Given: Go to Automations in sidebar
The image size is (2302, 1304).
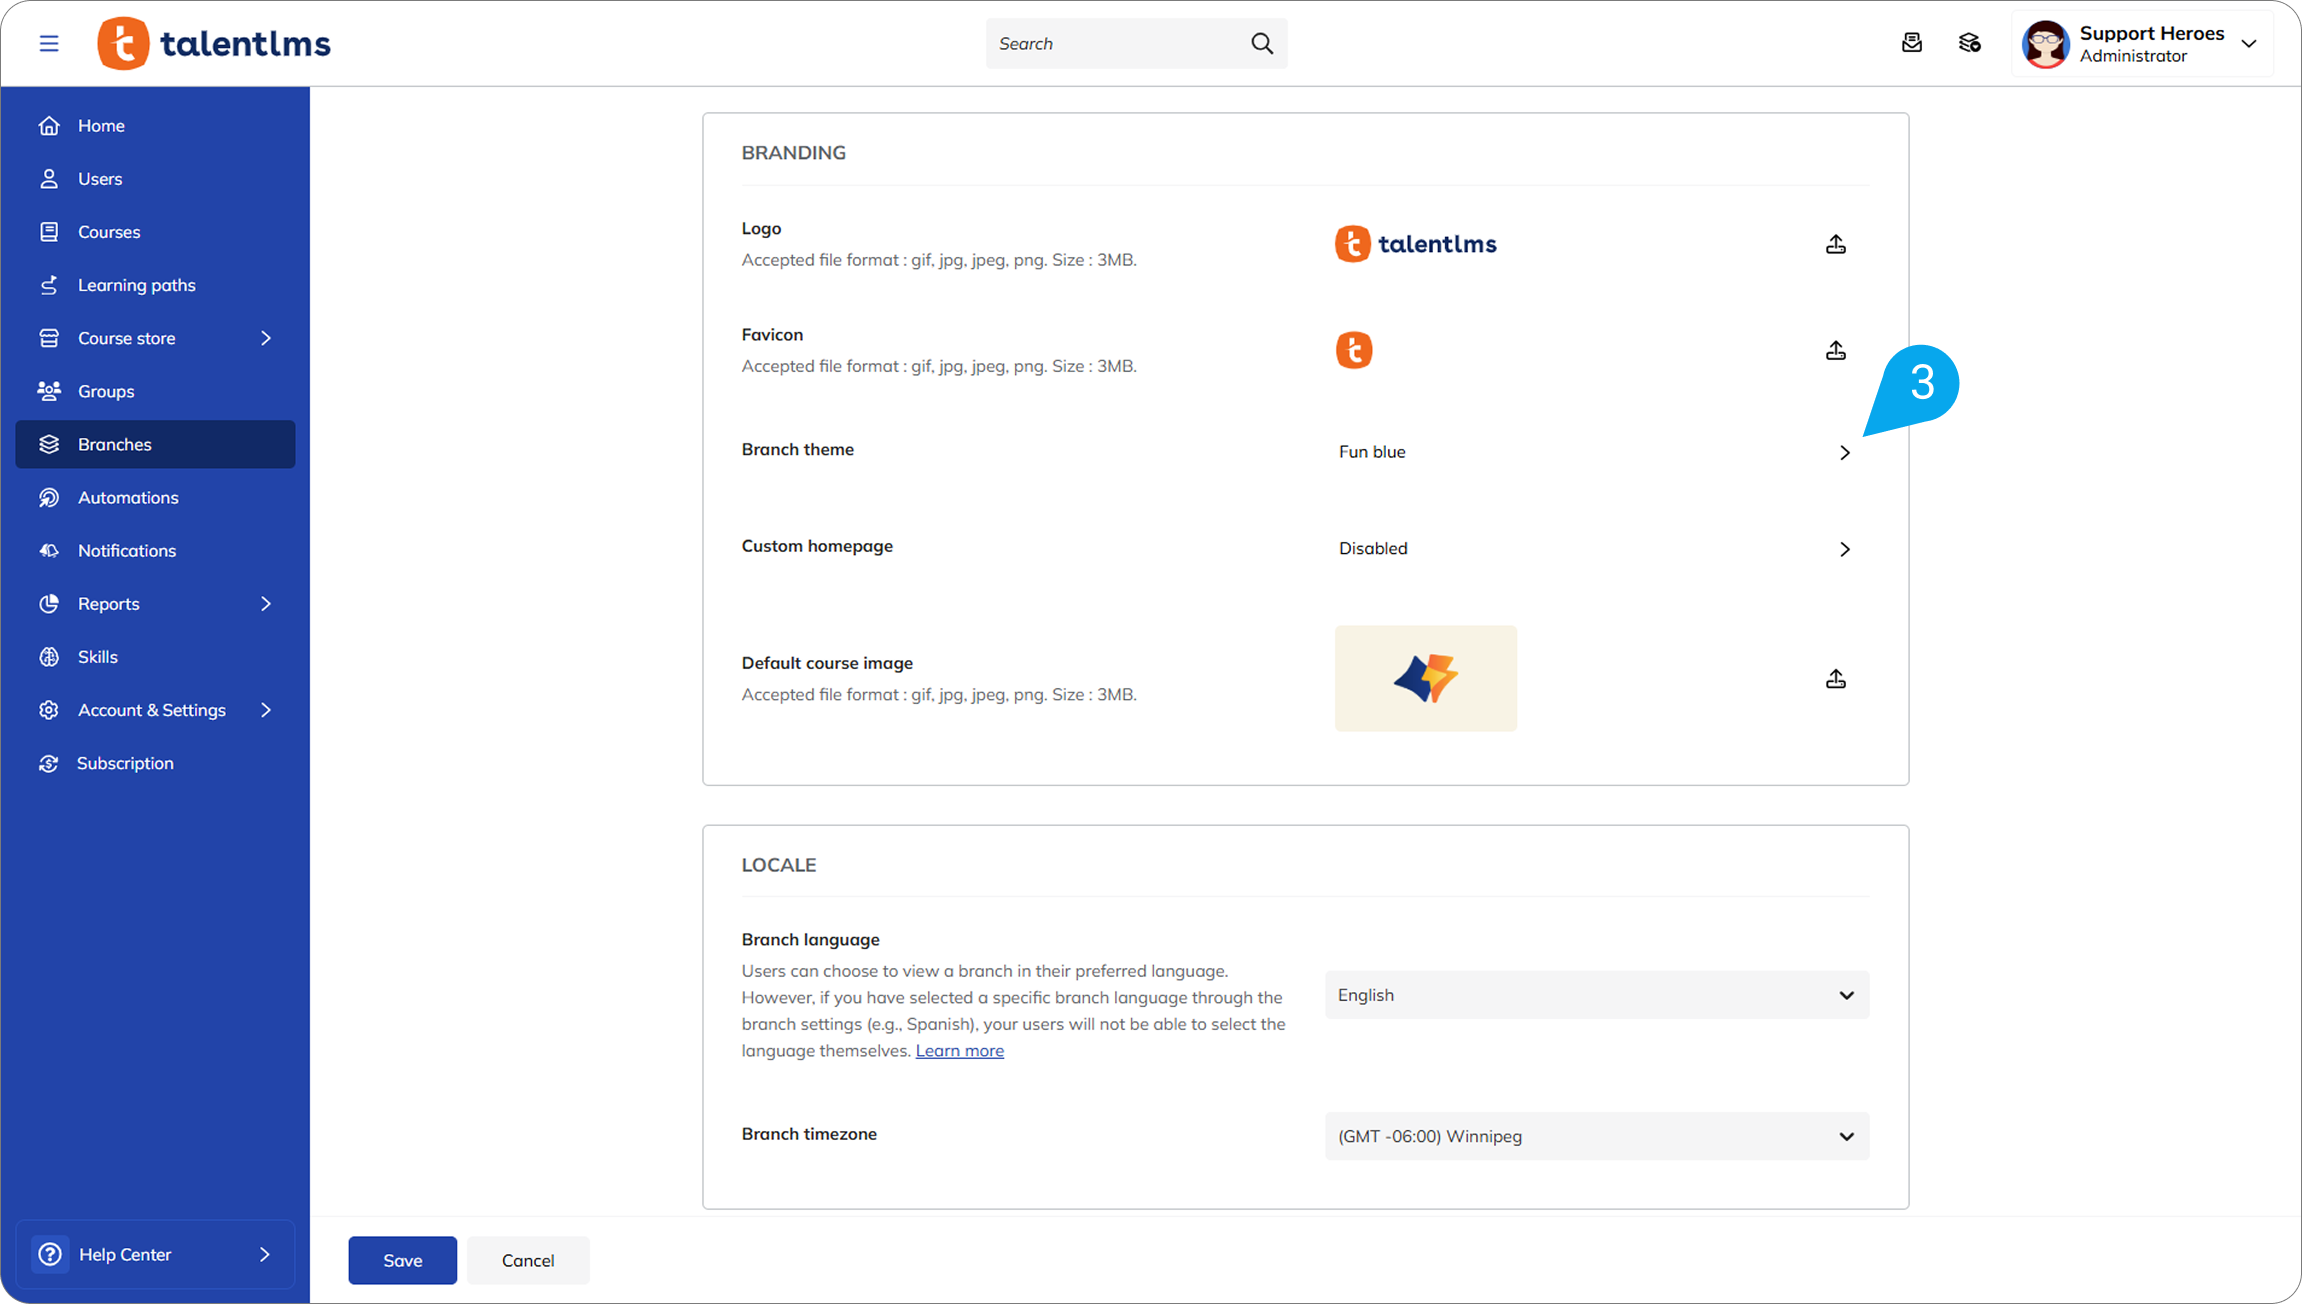Looking at the screenshot, I should coord(128,497).
